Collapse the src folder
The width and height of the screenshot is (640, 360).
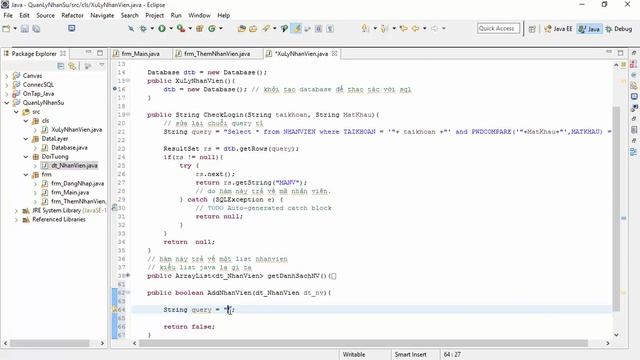[x=16, y=112]
